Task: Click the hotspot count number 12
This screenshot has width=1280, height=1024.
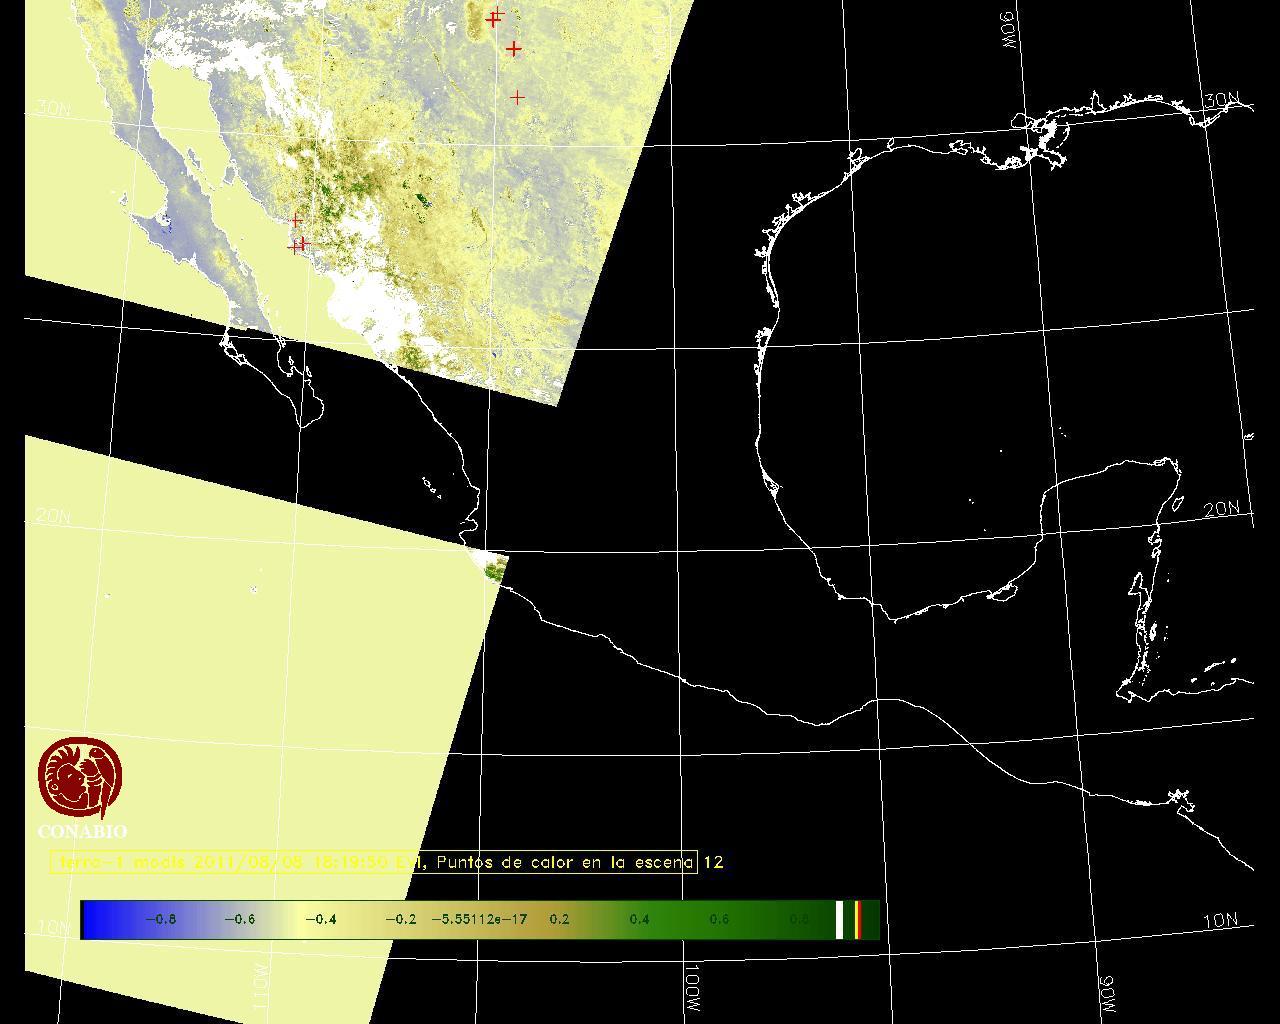Action: coord(713,862)
